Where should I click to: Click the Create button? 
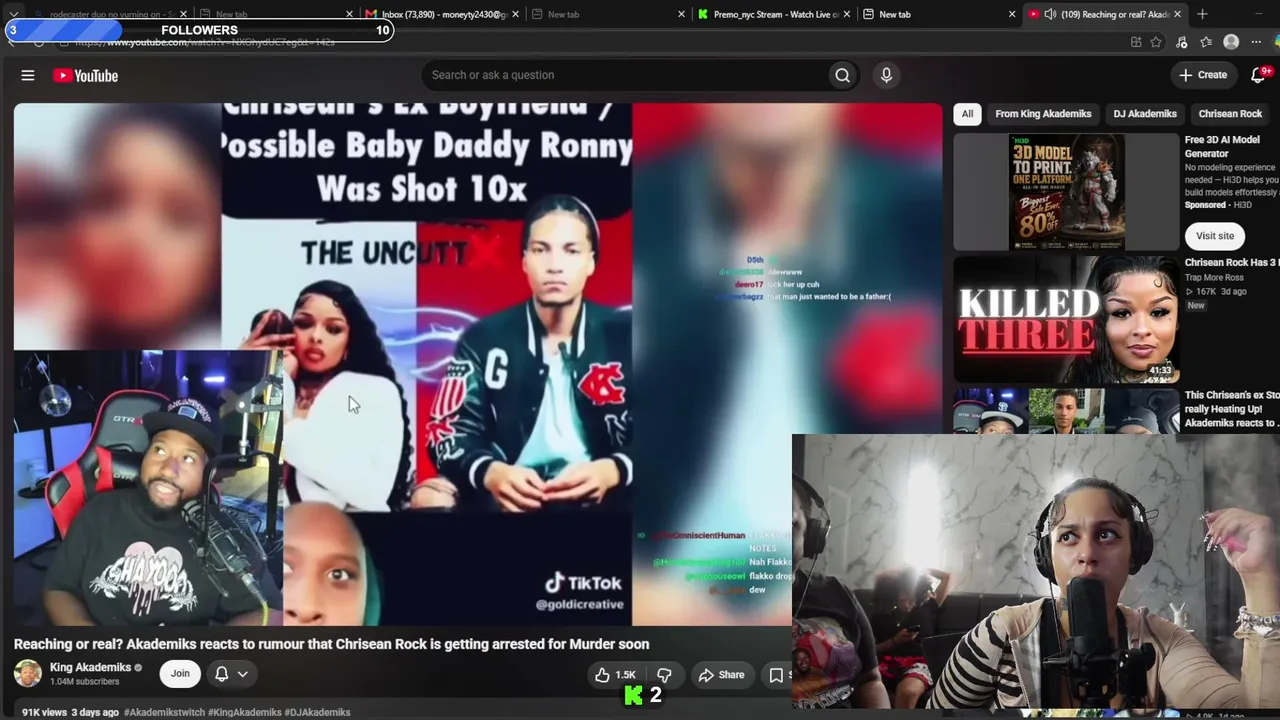pos(1203,75)
